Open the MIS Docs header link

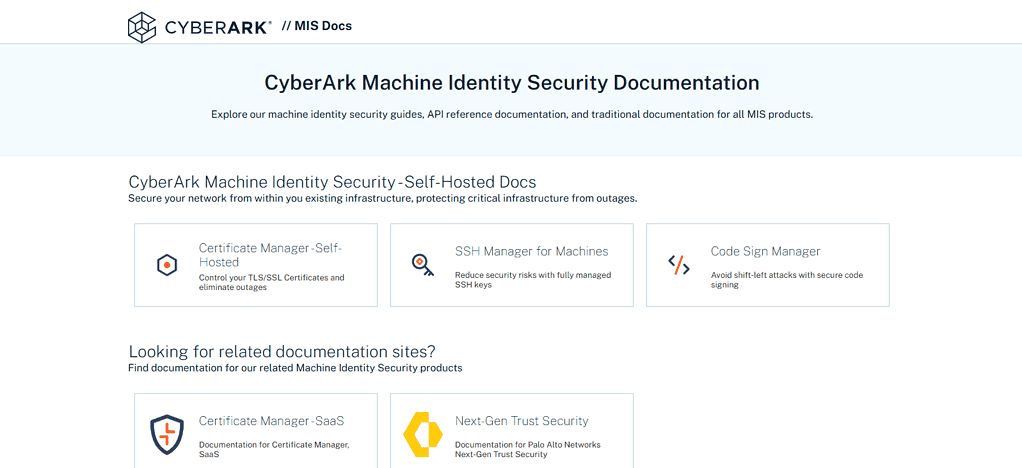317,26
